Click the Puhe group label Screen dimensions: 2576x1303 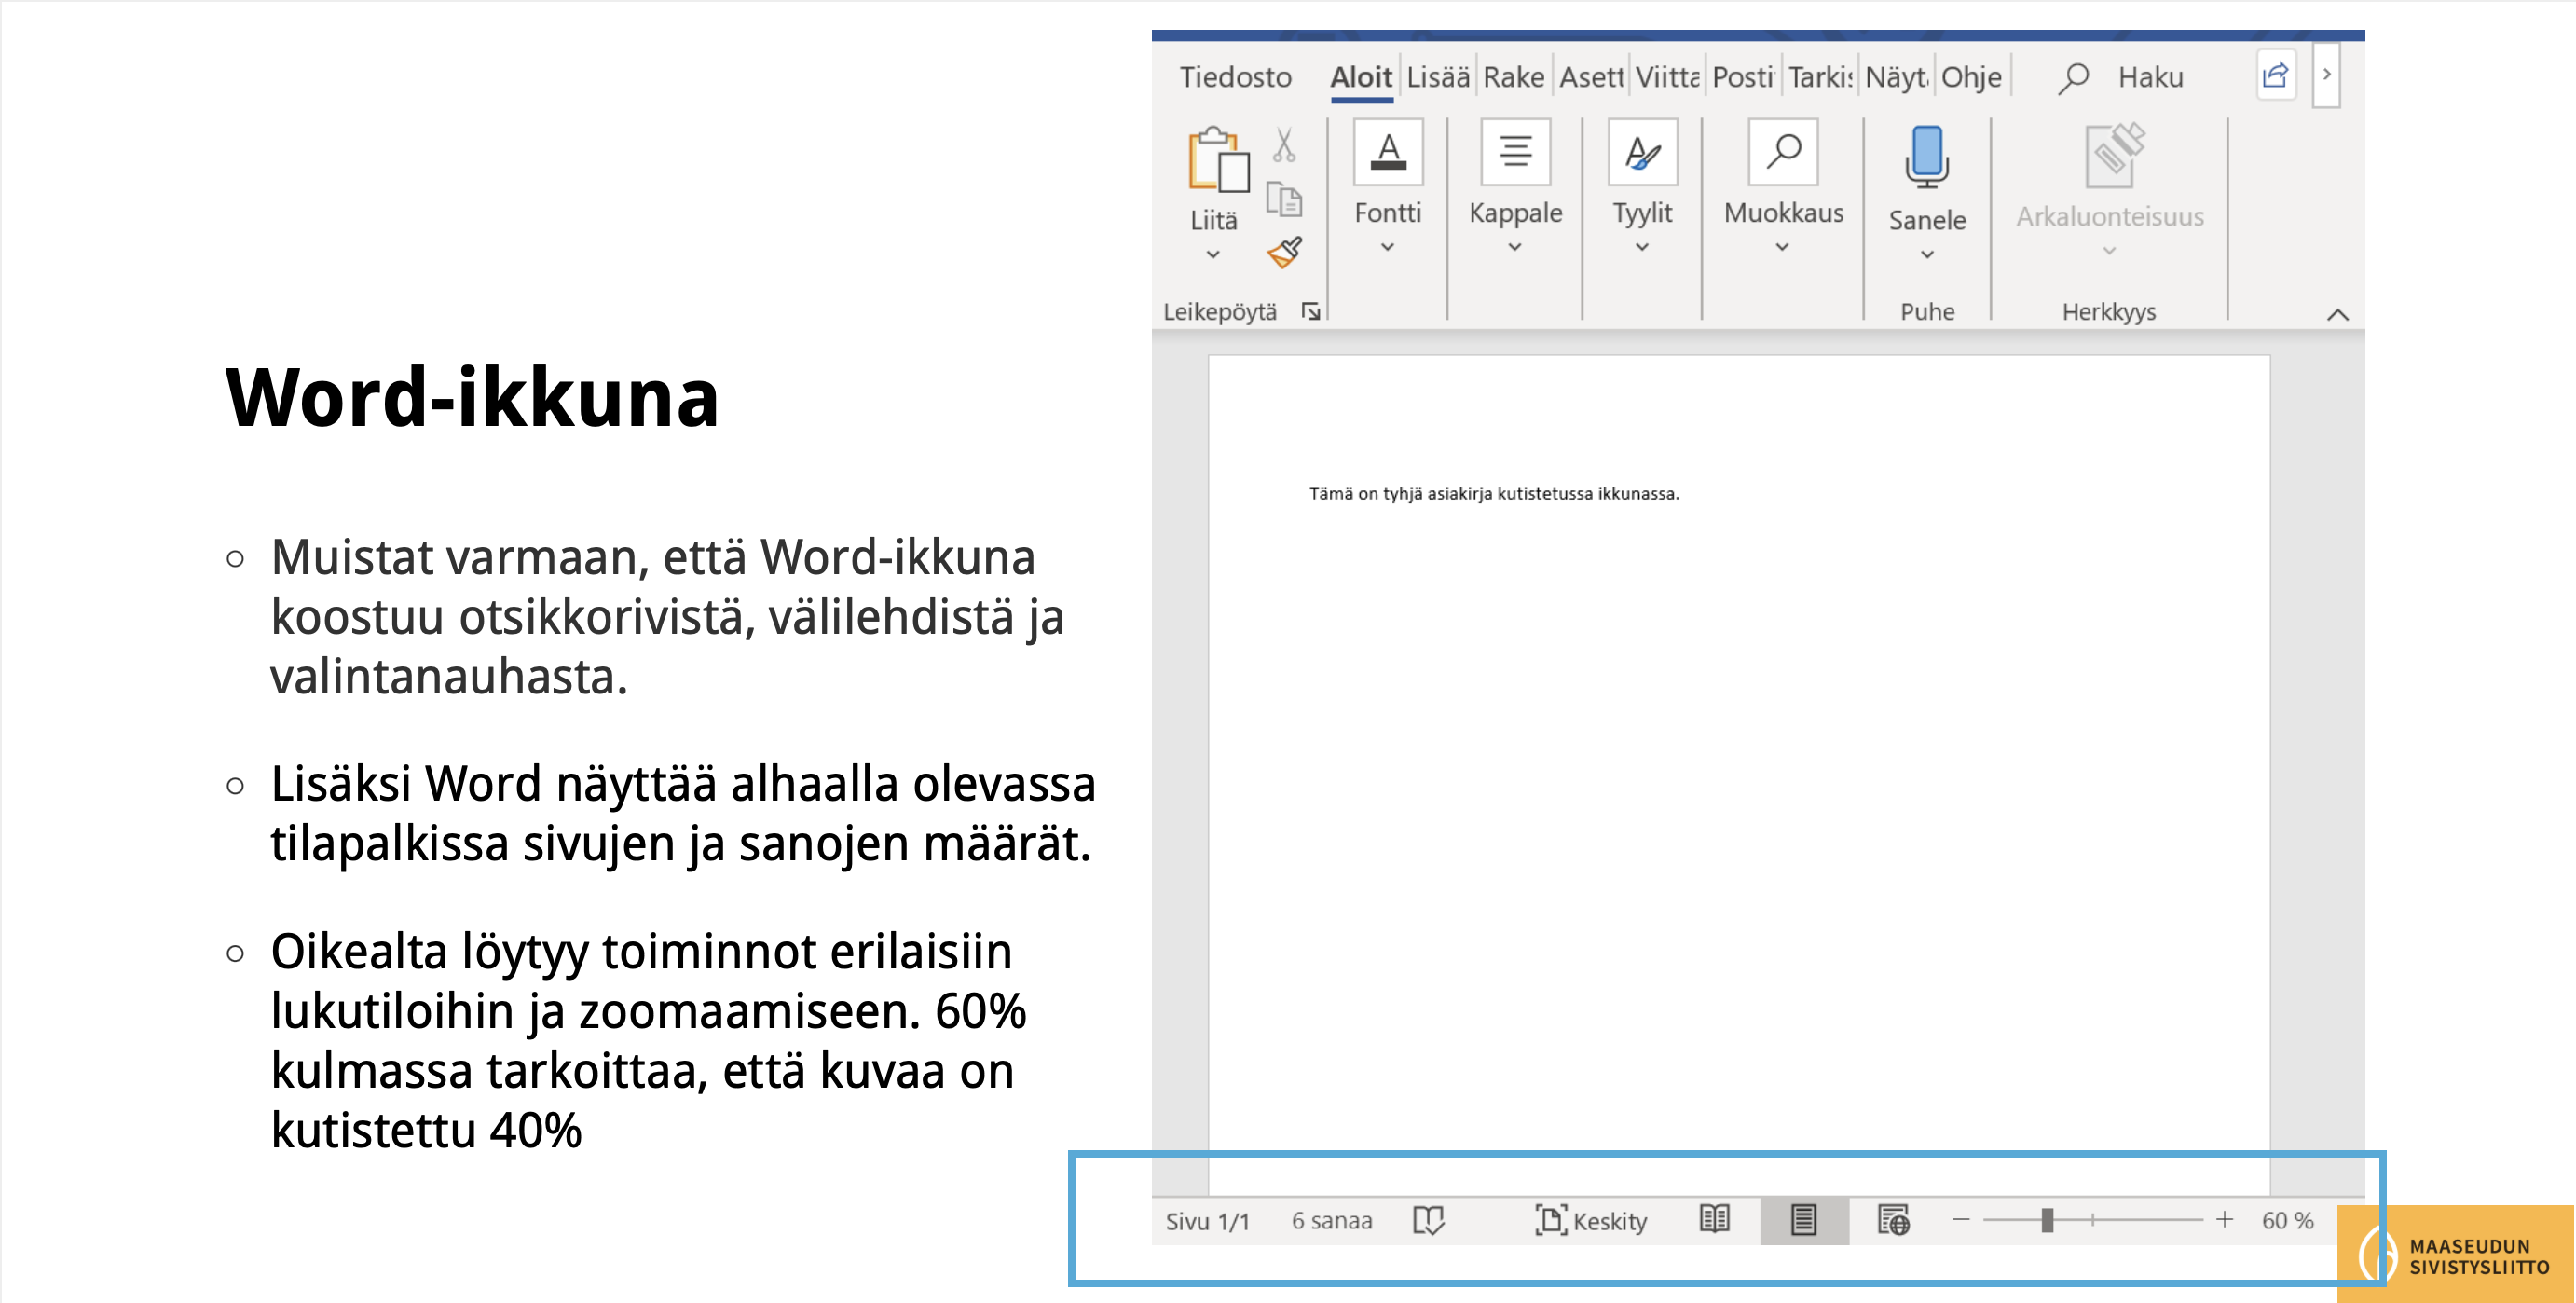[x=1927, y=312]
